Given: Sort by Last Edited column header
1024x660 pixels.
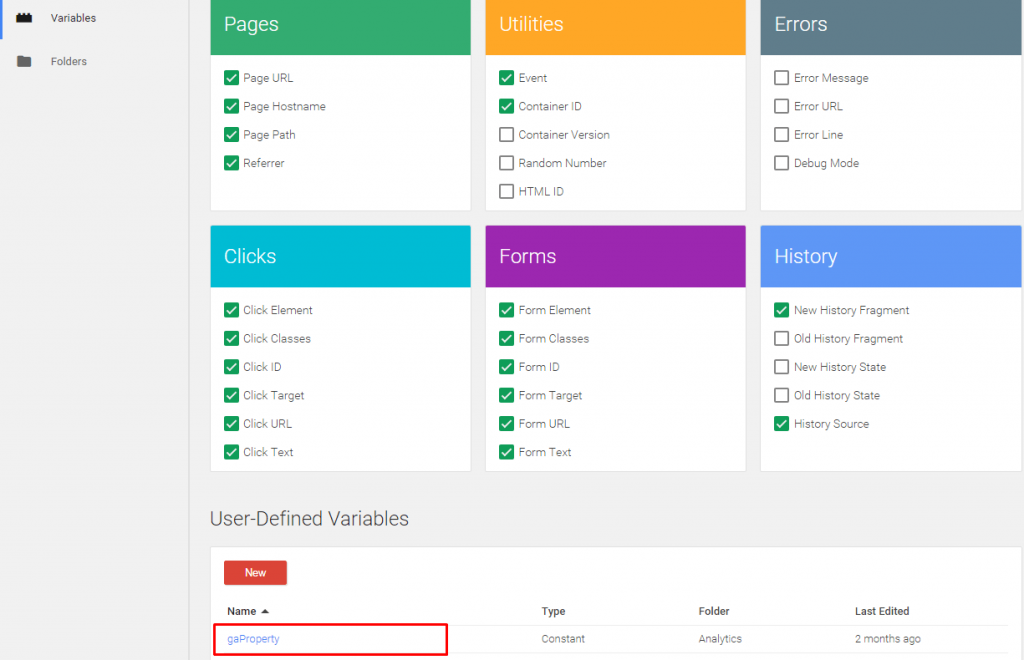Looking at the screenshot, I should point(881,611).
